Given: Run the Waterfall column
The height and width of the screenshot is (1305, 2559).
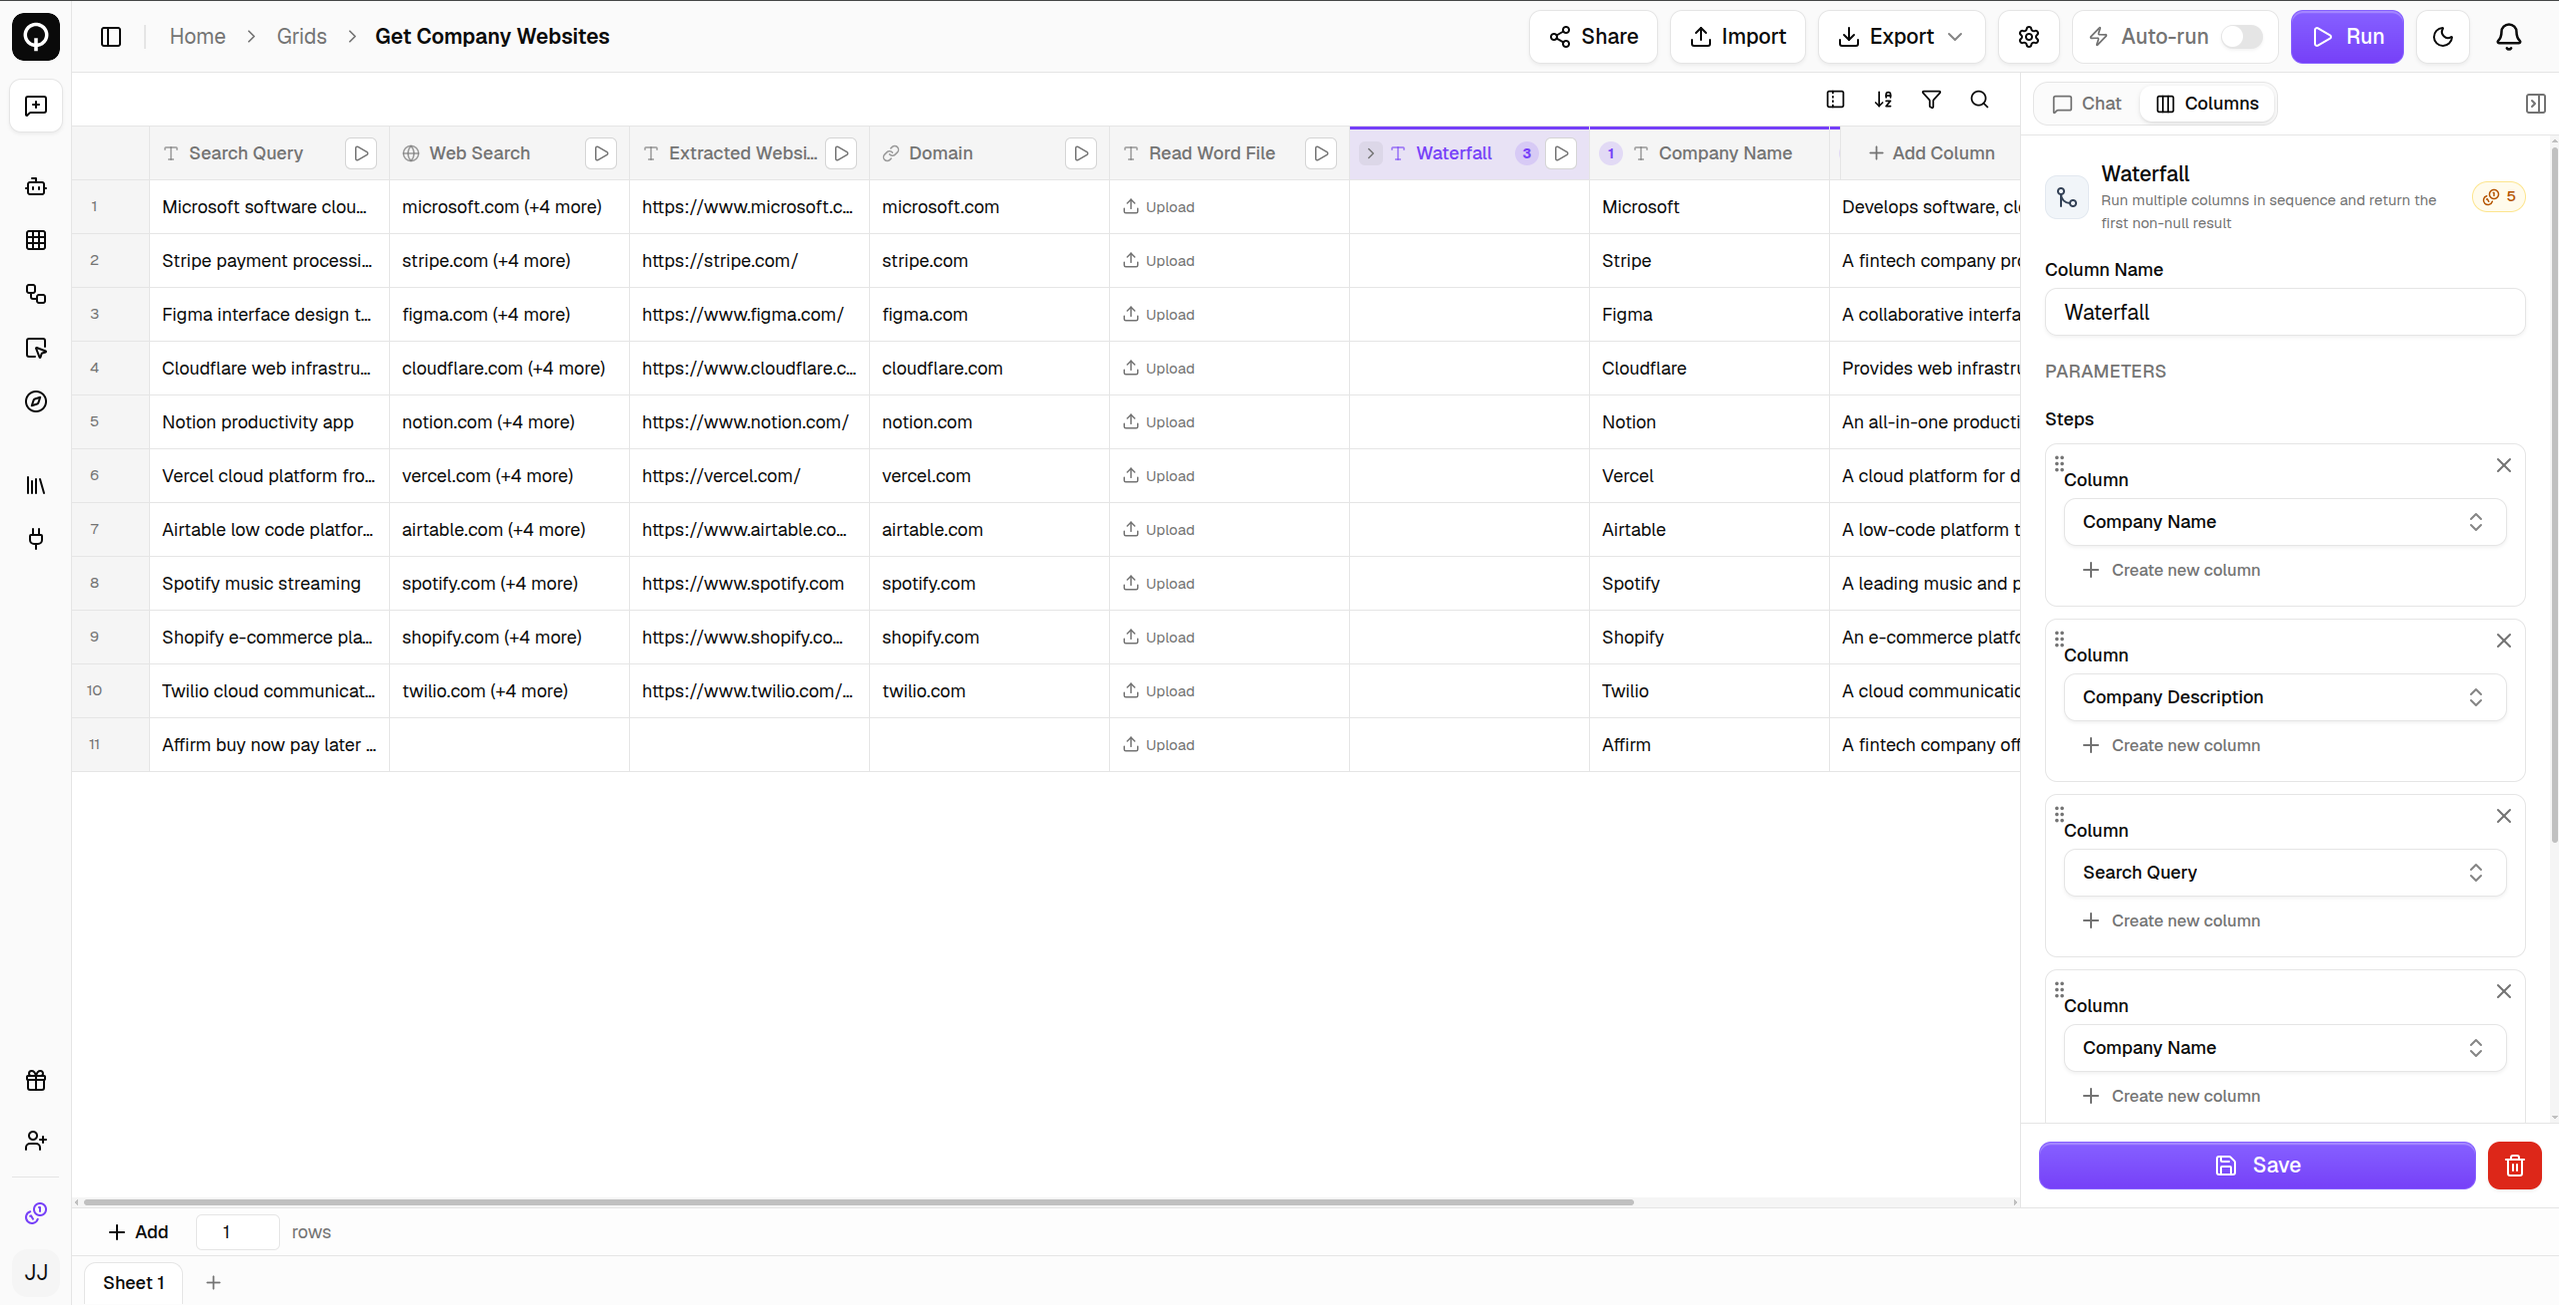Looking at the screenshot, I should (x=1561, y=154).
